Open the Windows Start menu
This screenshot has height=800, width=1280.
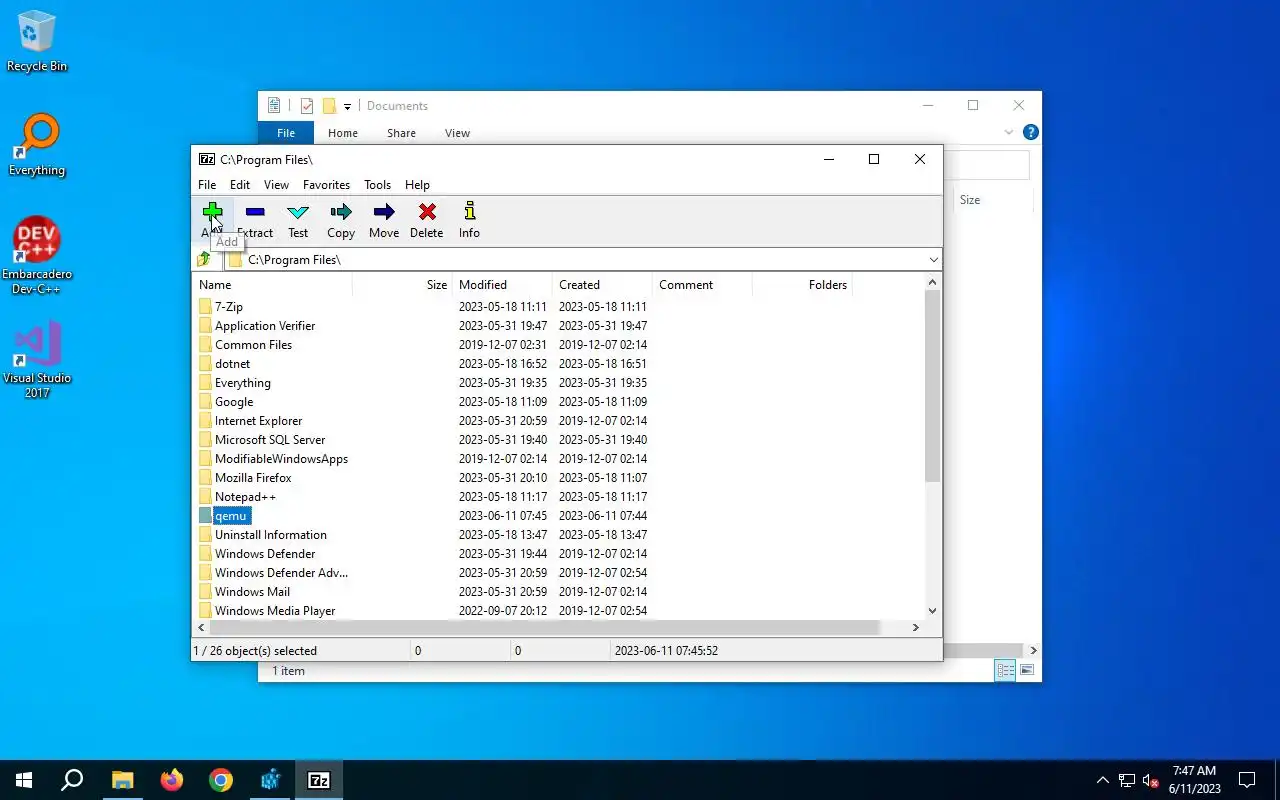(24, 780)
